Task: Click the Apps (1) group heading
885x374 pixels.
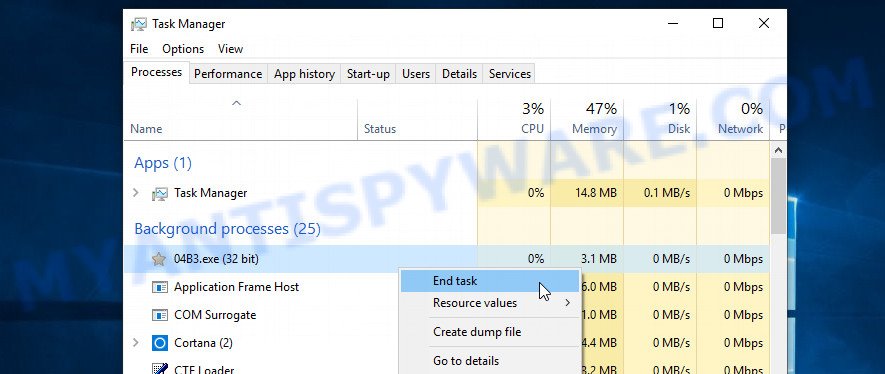Action: pos(163,163)
